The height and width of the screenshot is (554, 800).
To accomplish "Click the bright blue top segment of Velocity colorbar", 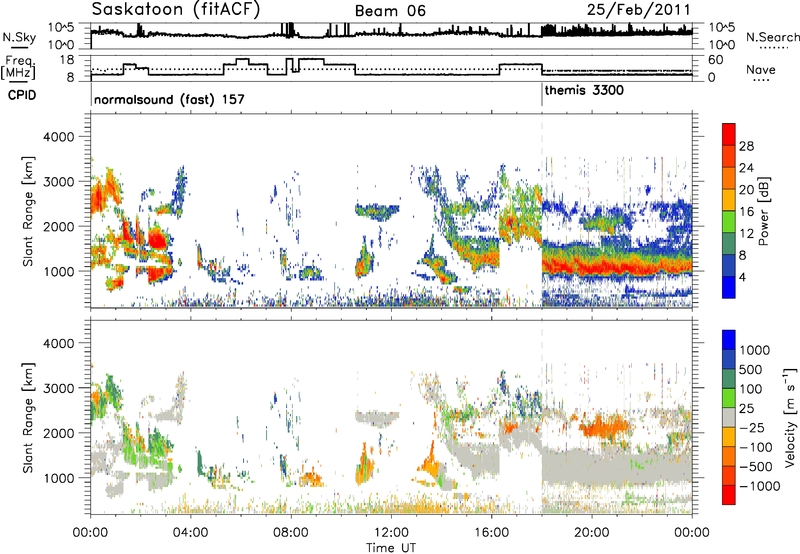I will [729, 340].
